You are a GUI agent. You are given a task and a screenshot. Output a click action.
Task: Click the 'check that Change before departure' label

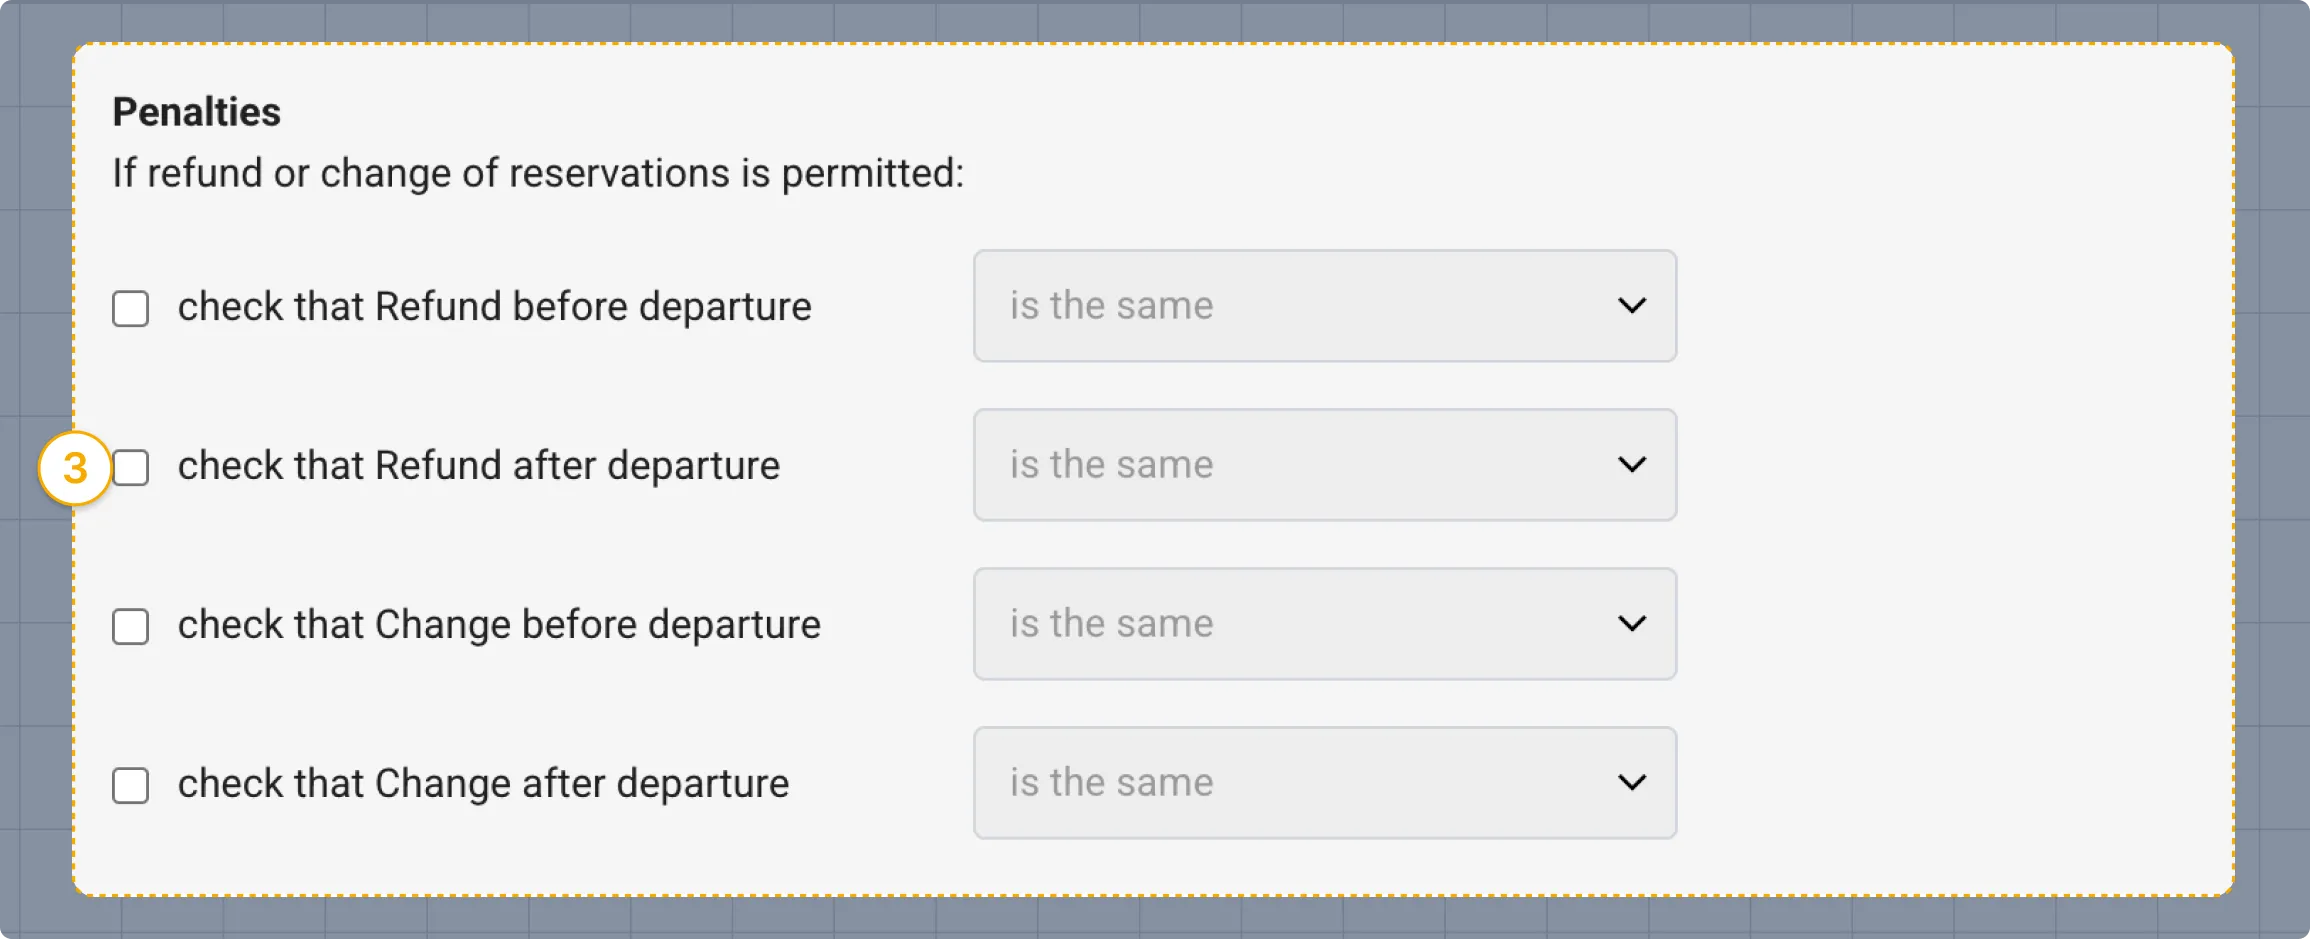[499, 625]
